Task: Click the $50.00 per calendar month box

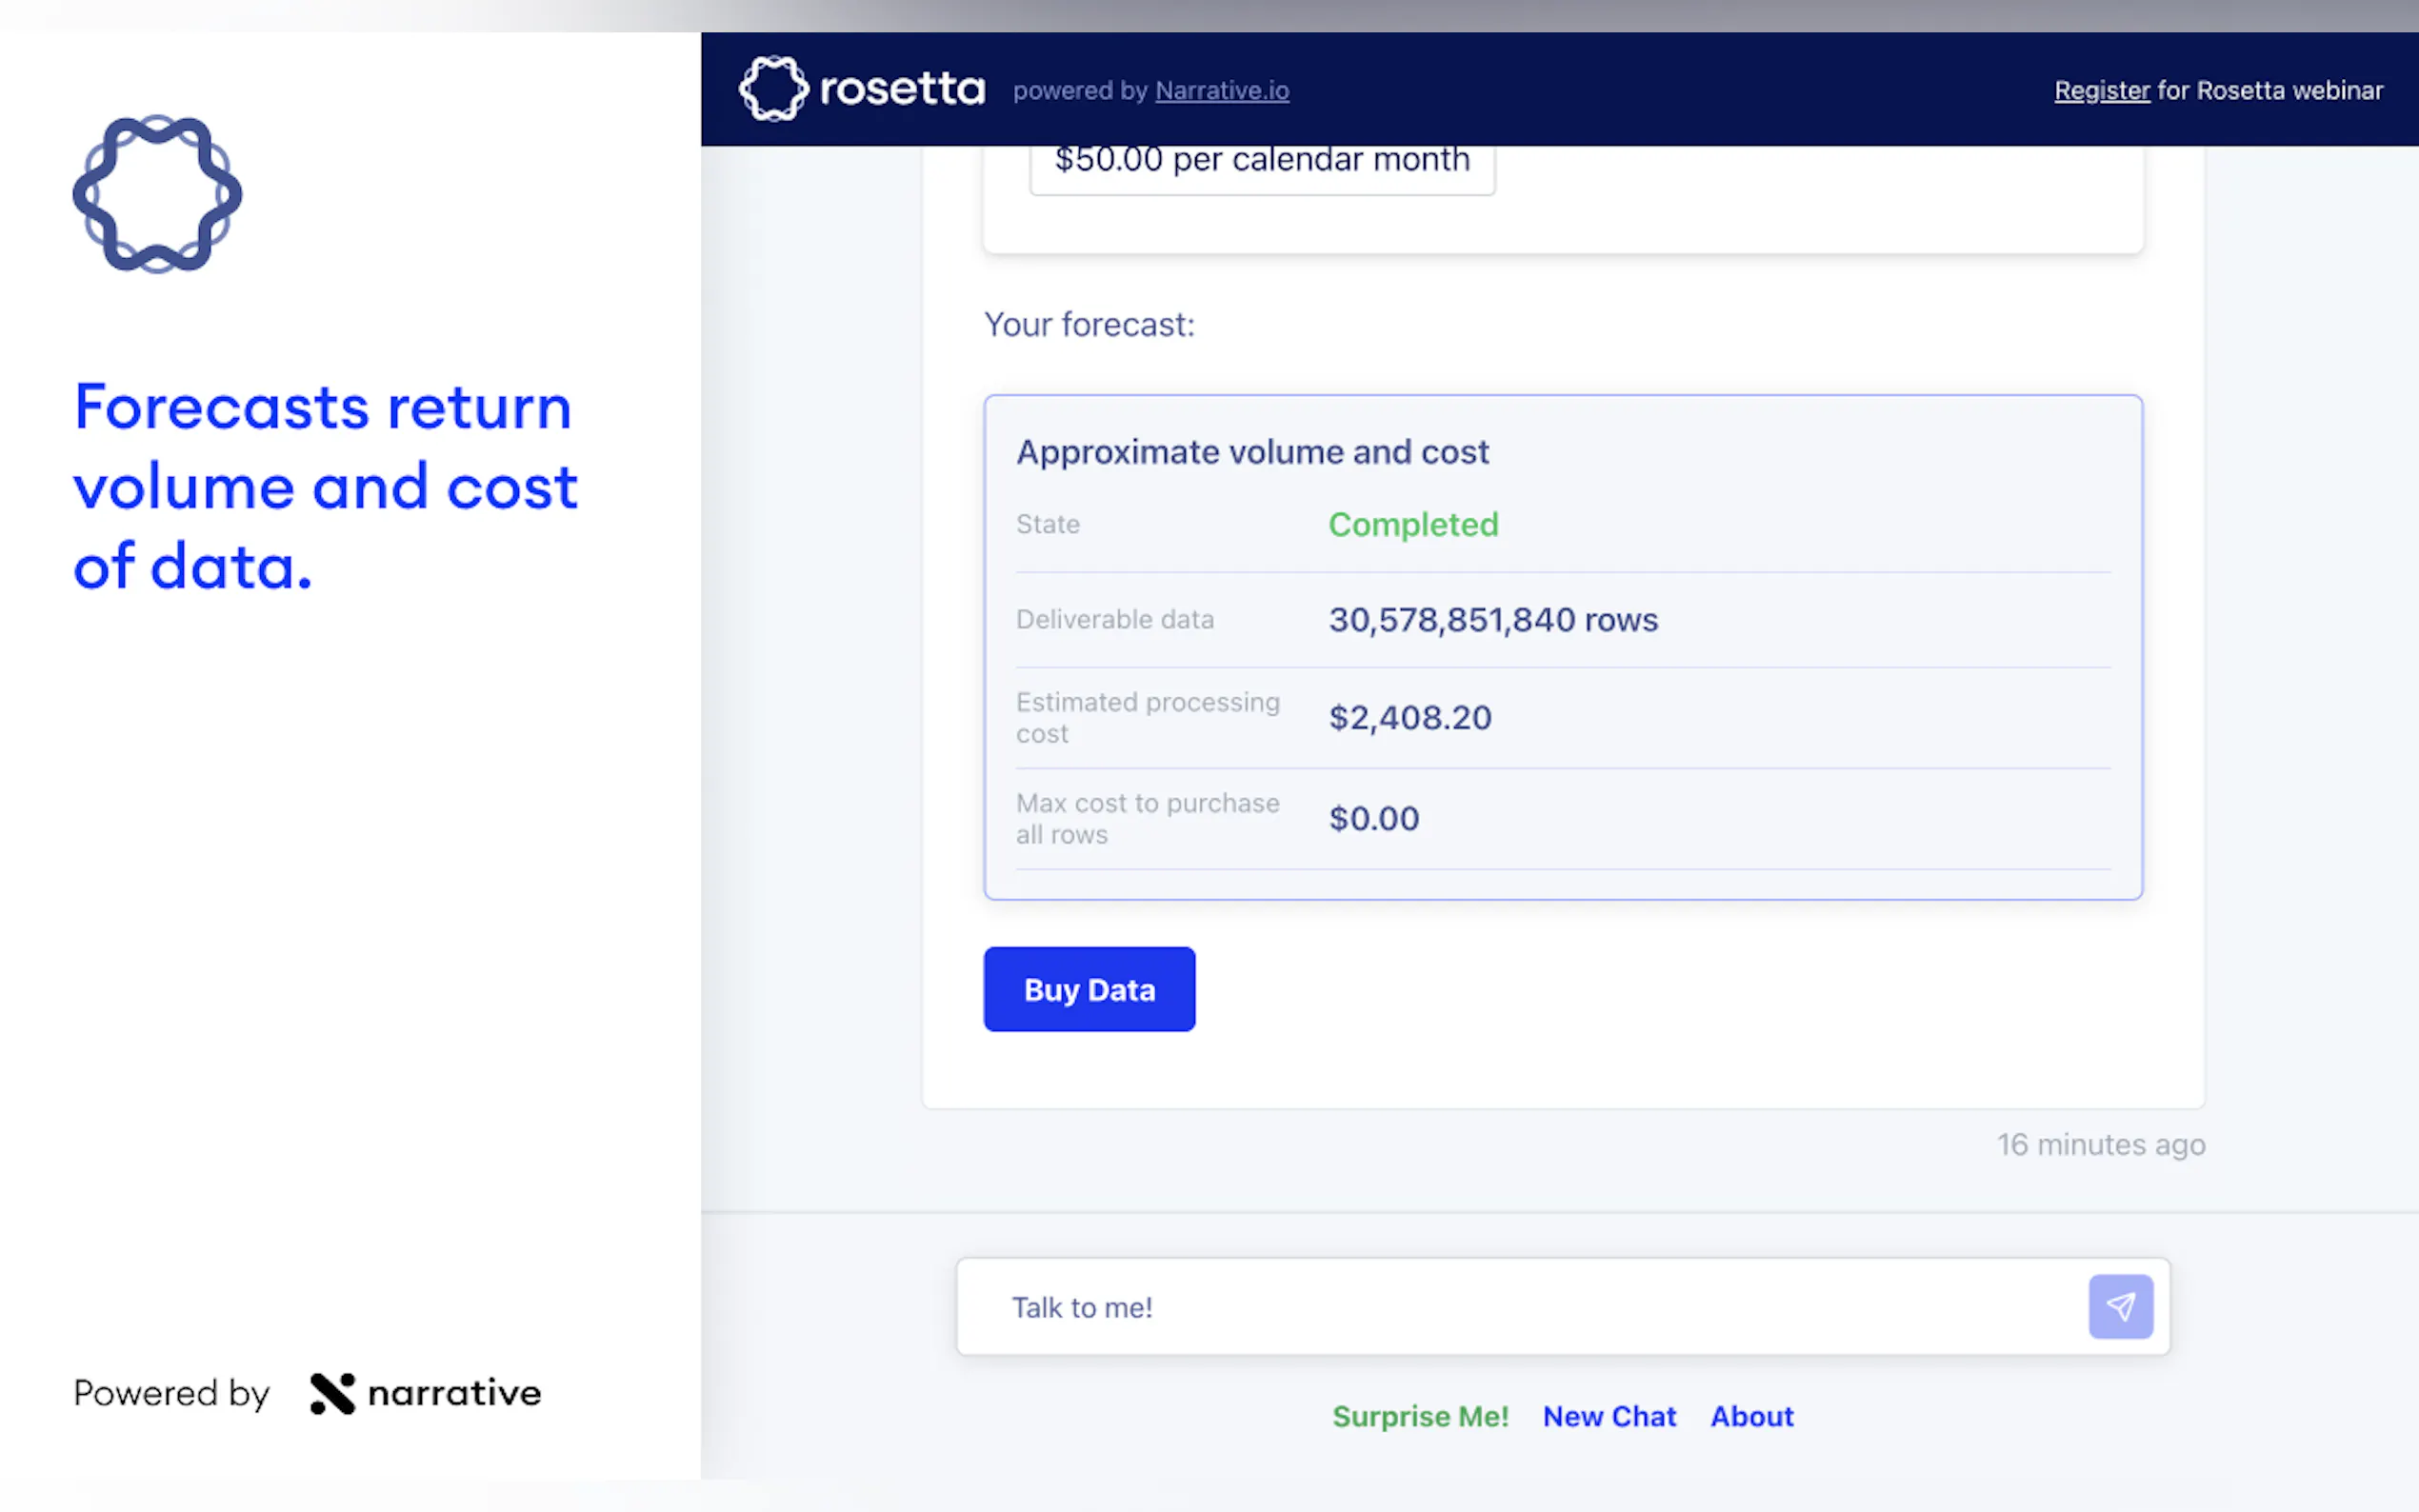Action: 1262,163
